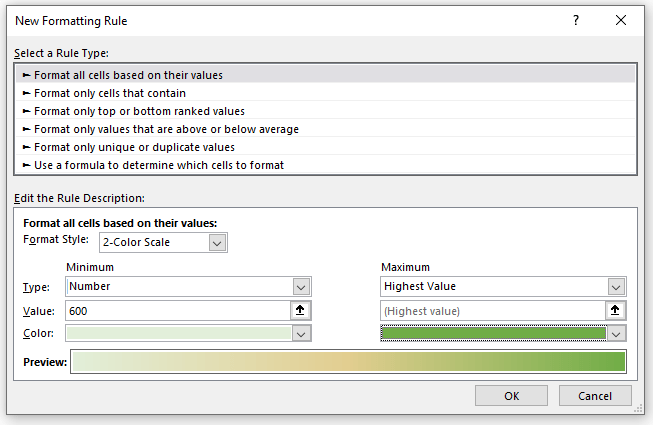
Task: Pick 'Format only values above or below average'
Action: (x=166, y=129)
